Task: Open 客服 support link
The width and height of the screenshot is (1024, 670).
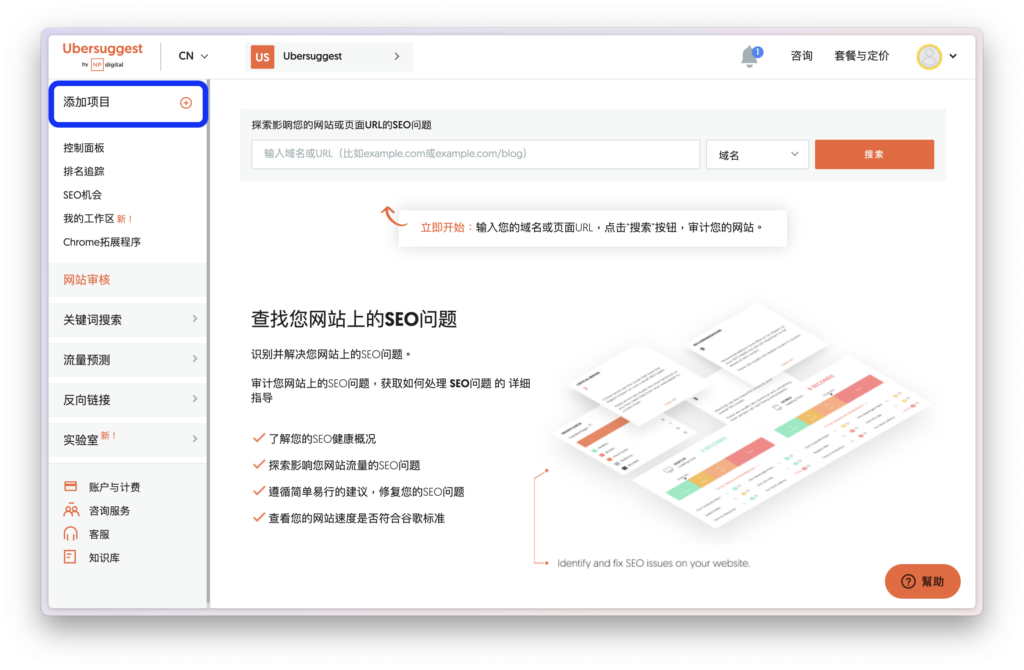Action: point(99,534)
